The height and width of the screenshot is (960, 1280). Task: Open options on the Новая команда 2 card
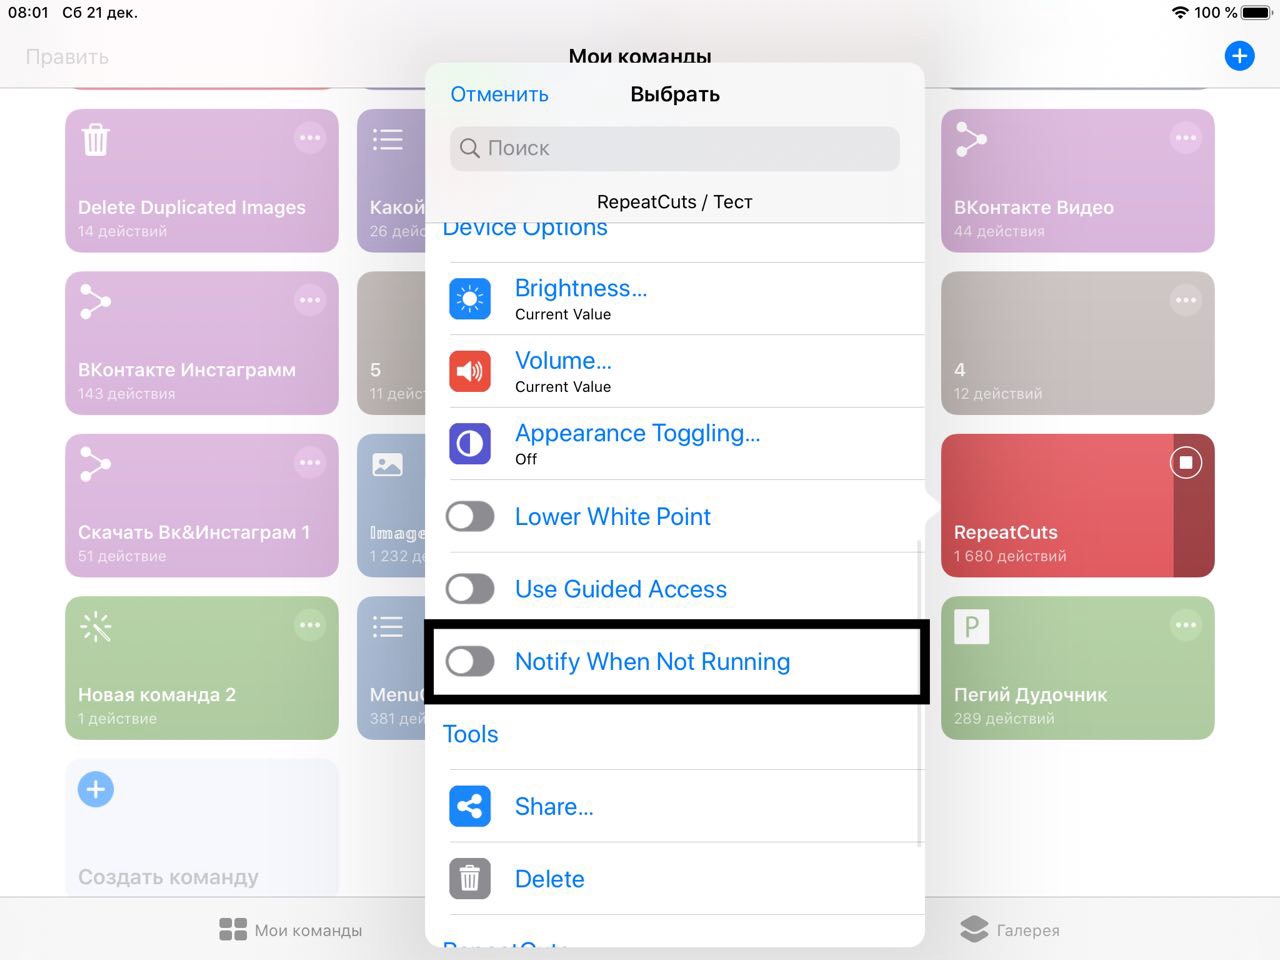(310, 625)
